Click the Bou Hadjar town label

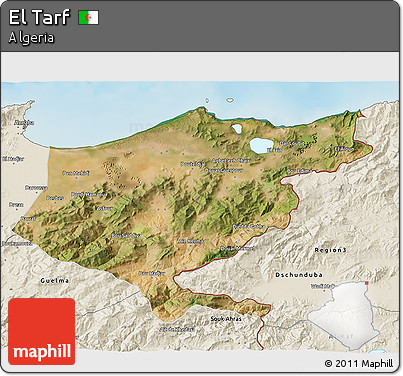coord(152,273)
